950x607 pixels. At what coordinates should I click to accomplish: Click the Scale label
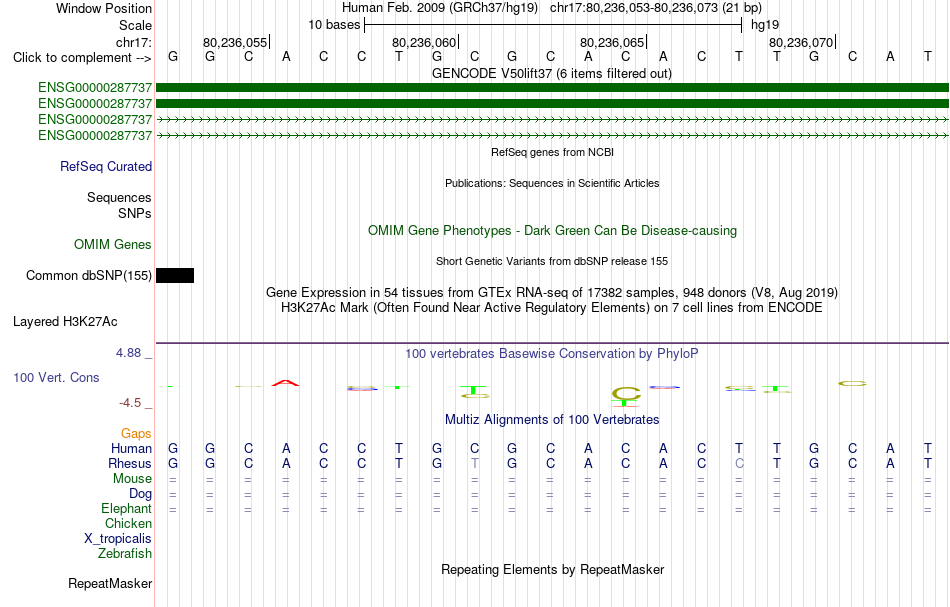[x=136, y=25]
